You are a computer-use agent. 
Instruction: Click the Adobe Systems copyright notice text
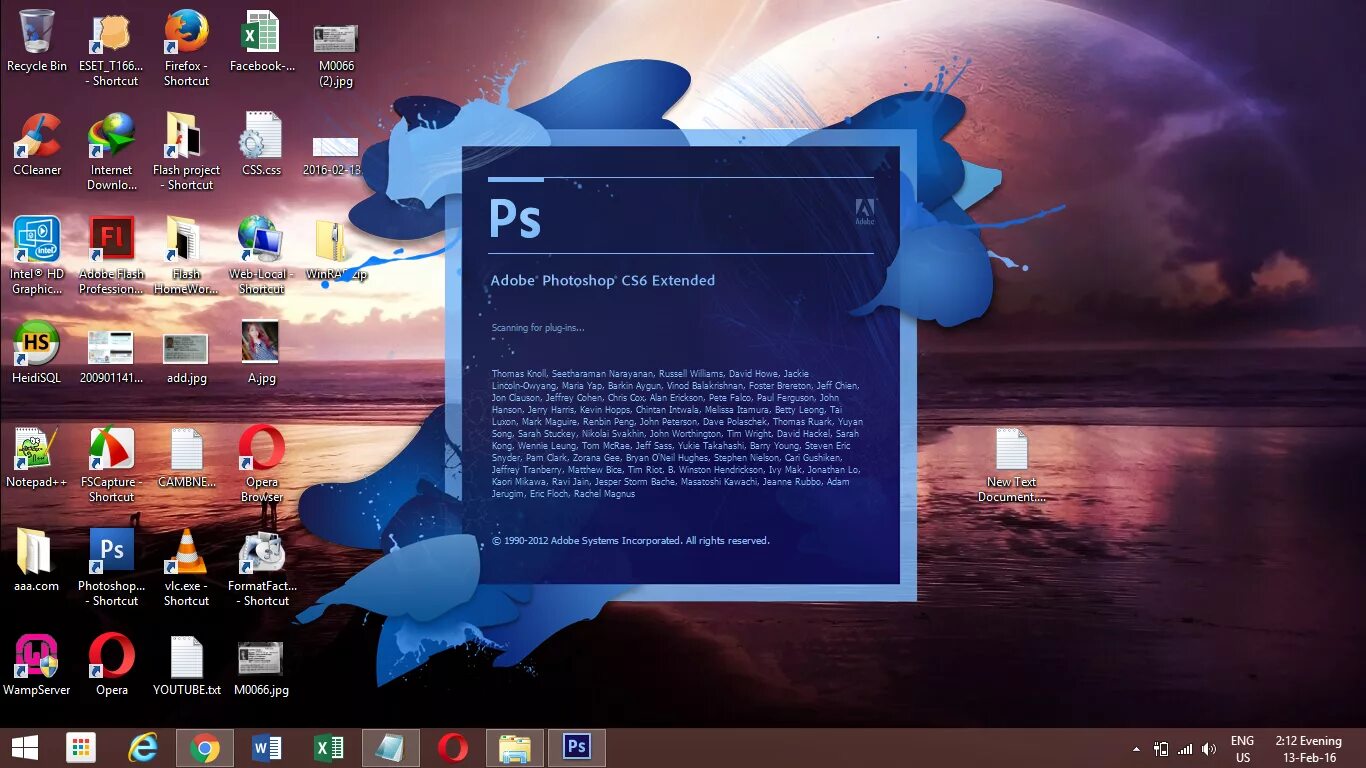(630, 541)
